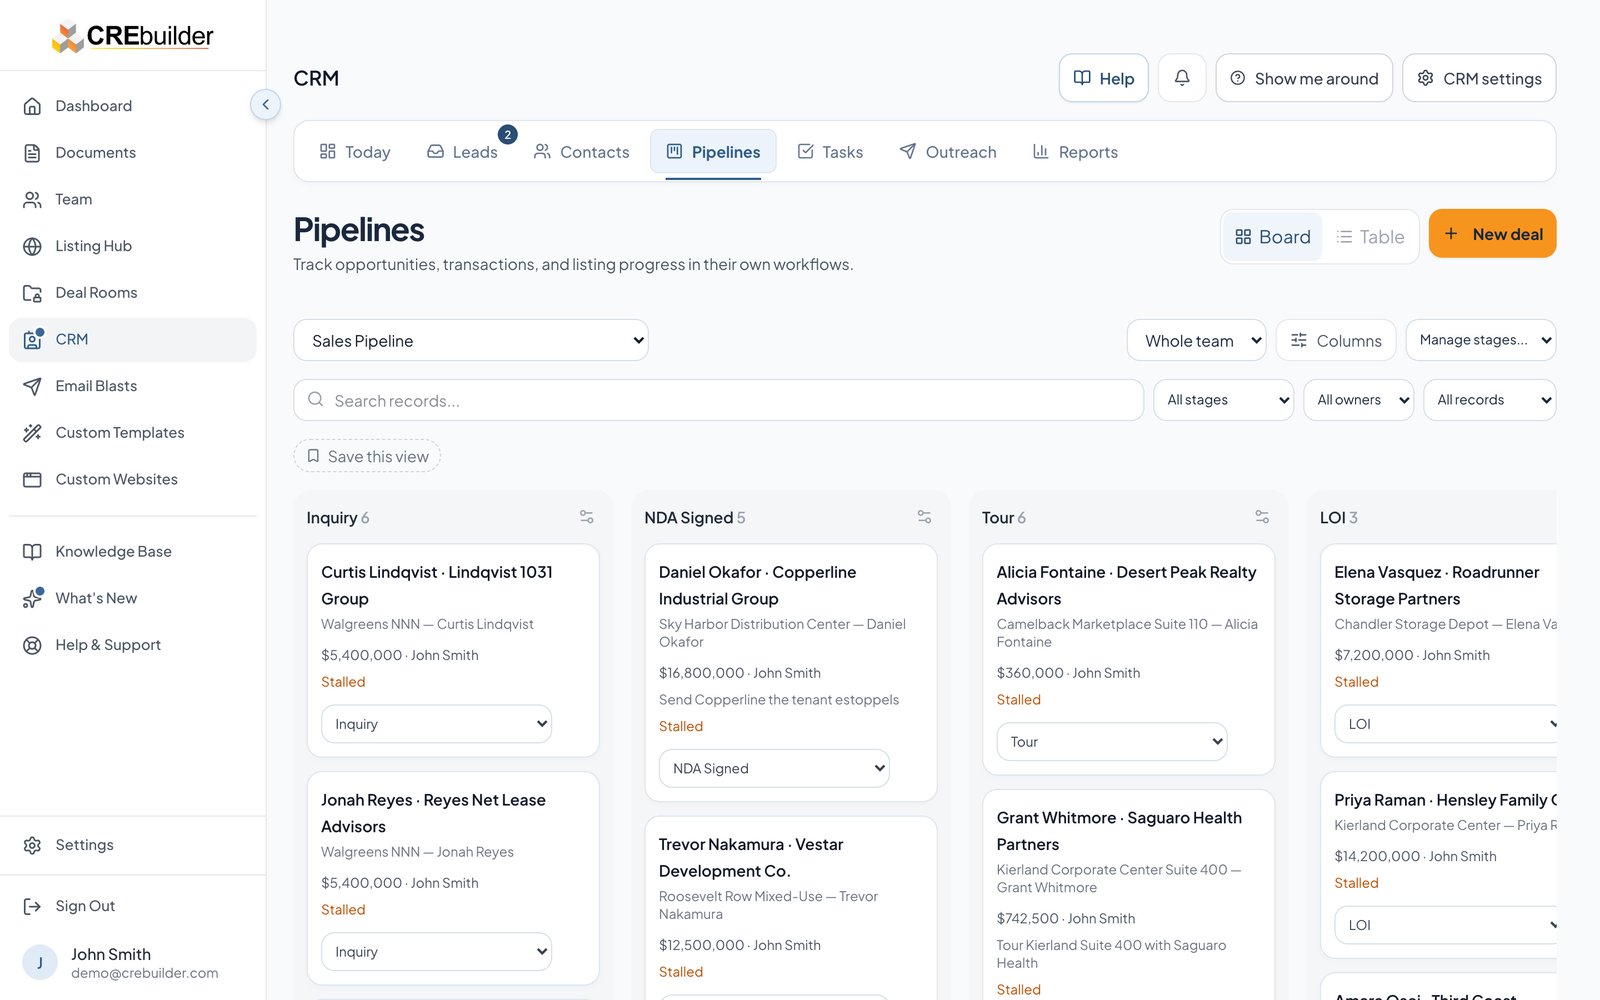1600x1000 pixels.
Task: Open Listing Hub in sidebar
Action: [x=132, y=246]
